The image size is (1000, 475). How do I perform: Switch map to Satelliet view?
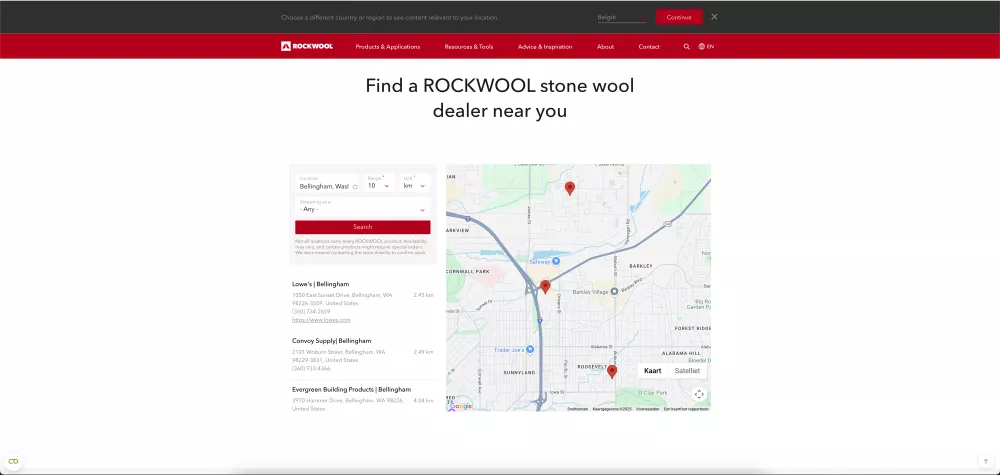687,370
